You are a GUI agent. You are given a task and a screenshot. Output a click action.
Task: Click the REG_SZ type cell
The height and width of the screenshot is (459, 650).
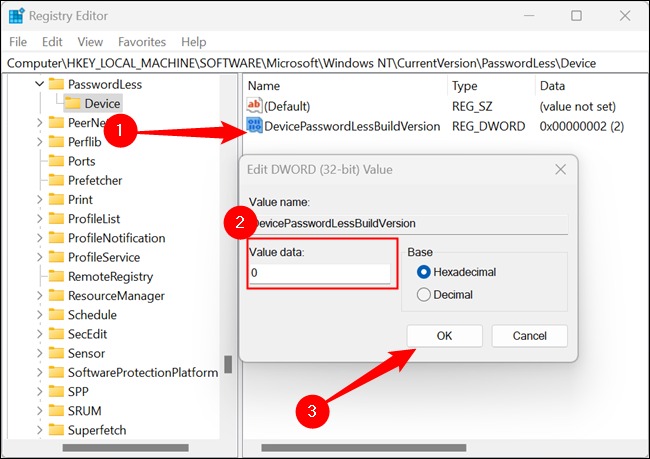pyautogui.click(x=472, y=107)
